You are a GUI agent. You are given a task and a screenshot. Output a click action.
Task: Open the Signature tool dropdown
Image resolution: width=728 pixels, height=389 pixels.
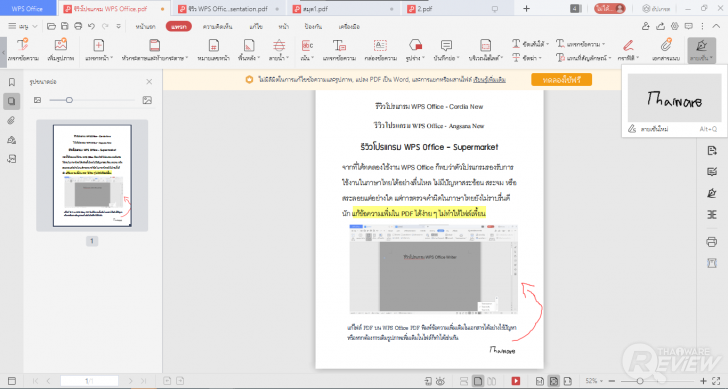click(x=701, y=50)
